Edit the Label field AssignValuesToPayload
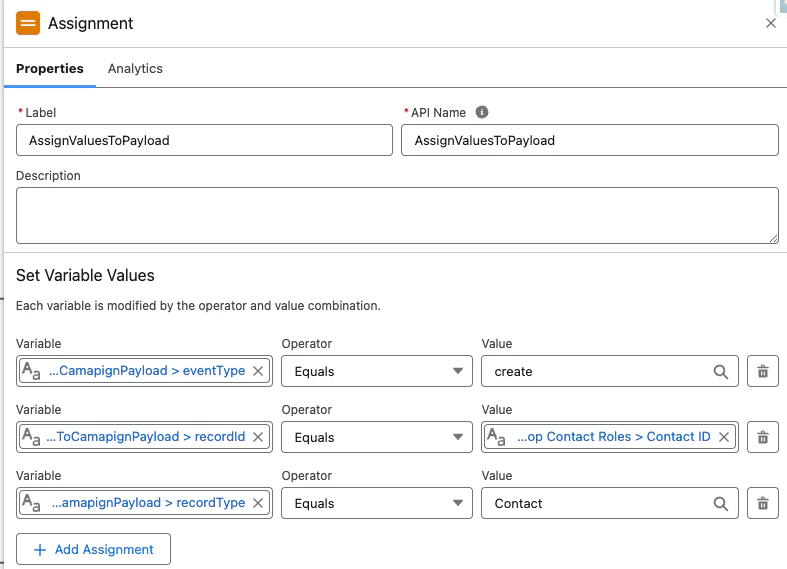Image resolution: width=787 pixels, height=569 pixels. click(204, 140)
